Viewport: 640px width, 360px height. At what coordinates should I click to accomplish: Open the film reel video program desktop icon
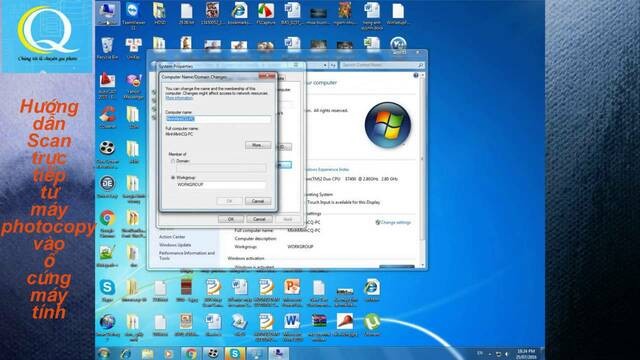pos(107,154)
